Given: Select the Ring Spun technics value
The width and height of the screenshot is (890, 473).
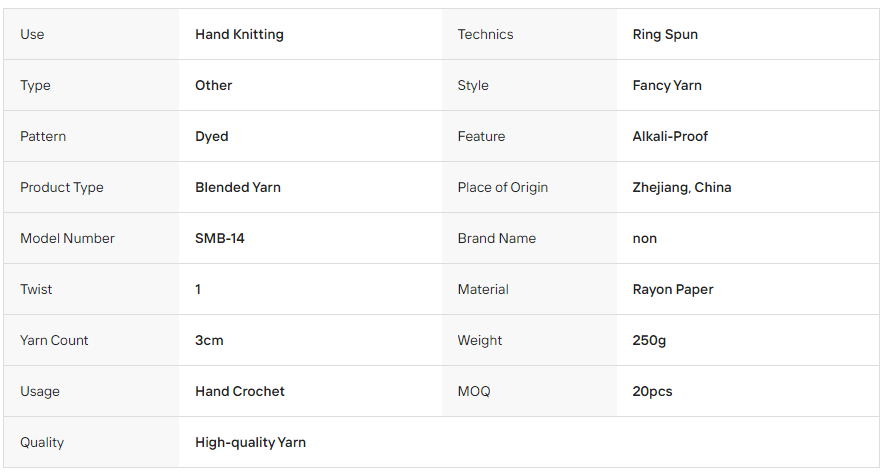Looking at the screenshot, I should (665, 35).
